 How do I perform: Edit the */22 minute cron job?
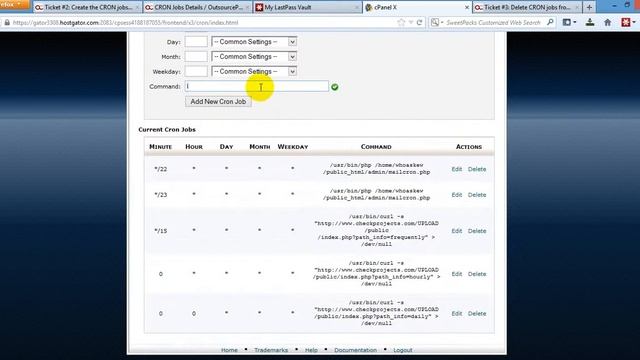click(457, 169)
